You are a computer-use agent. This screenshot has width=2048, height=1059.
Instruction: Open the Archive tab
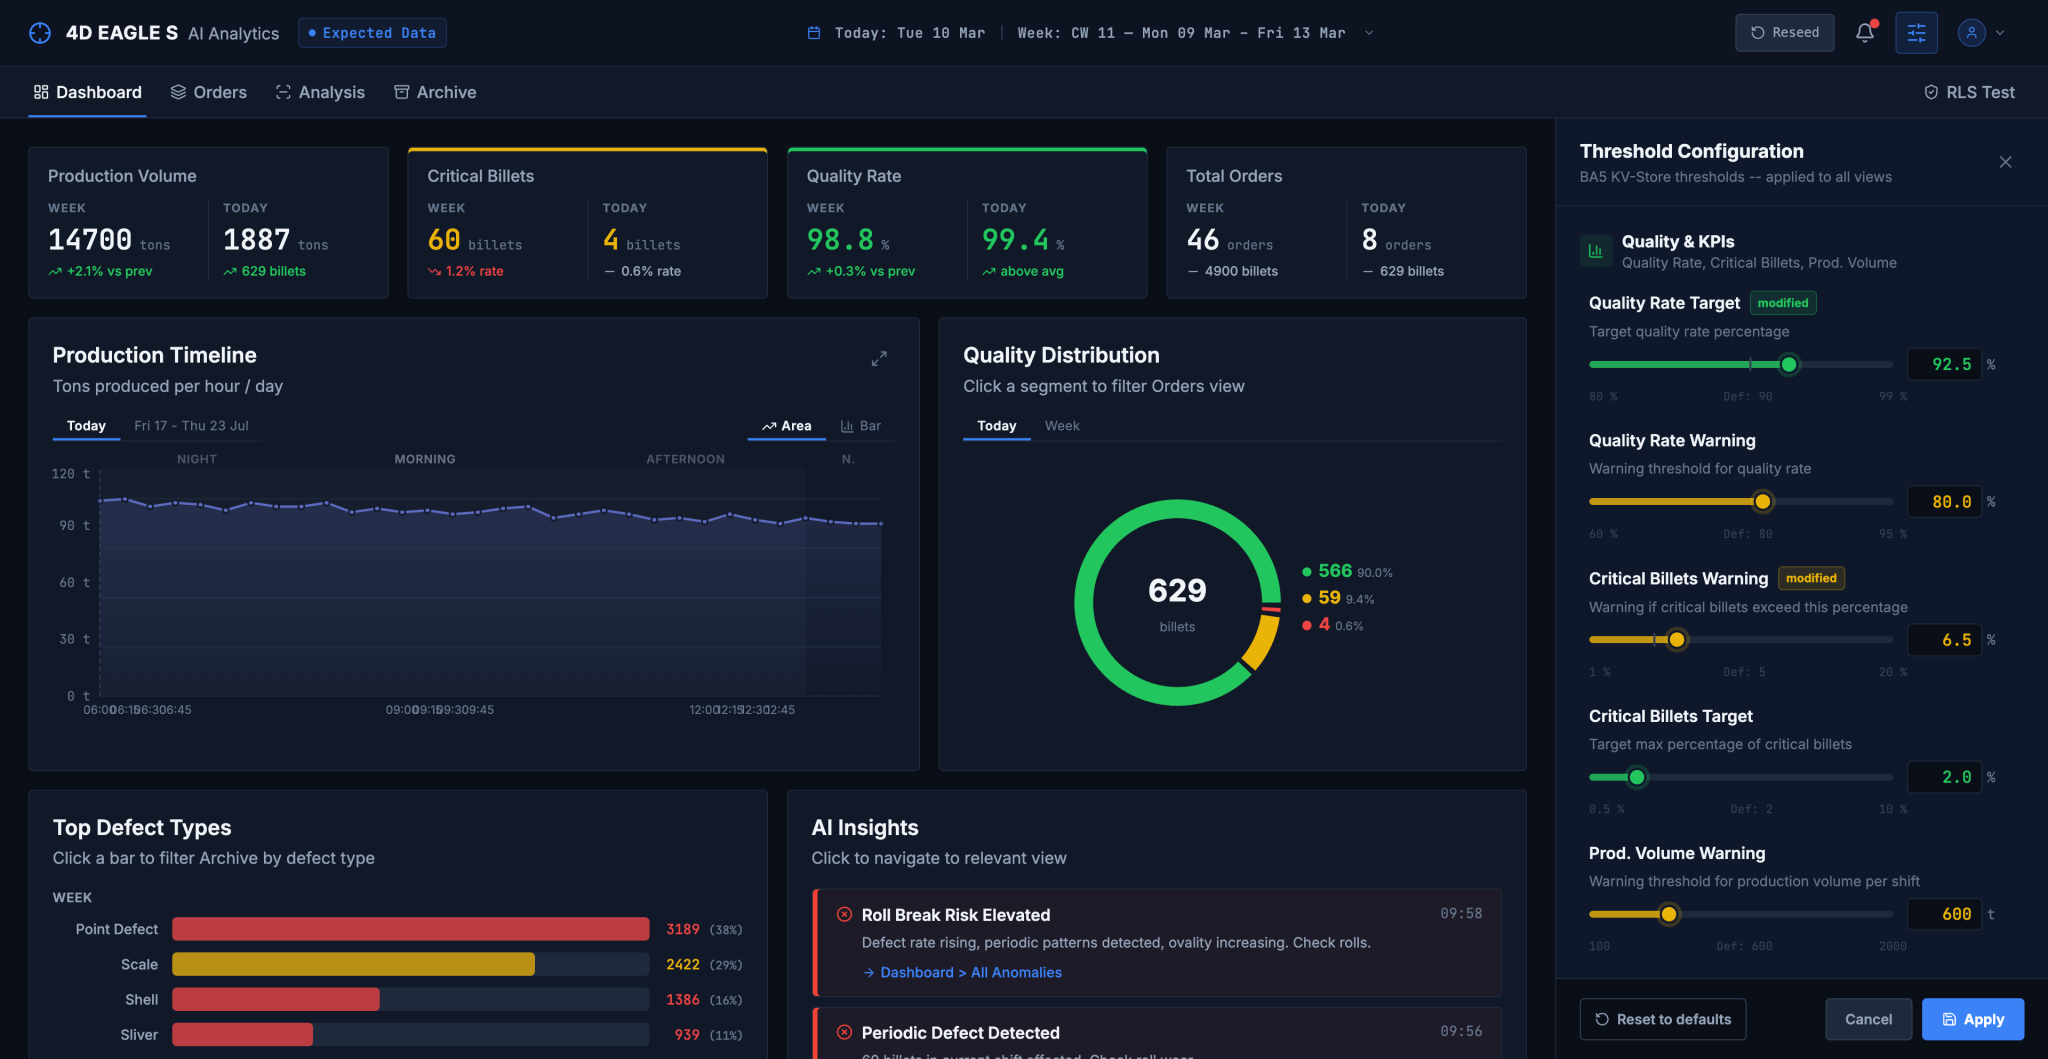435,92
